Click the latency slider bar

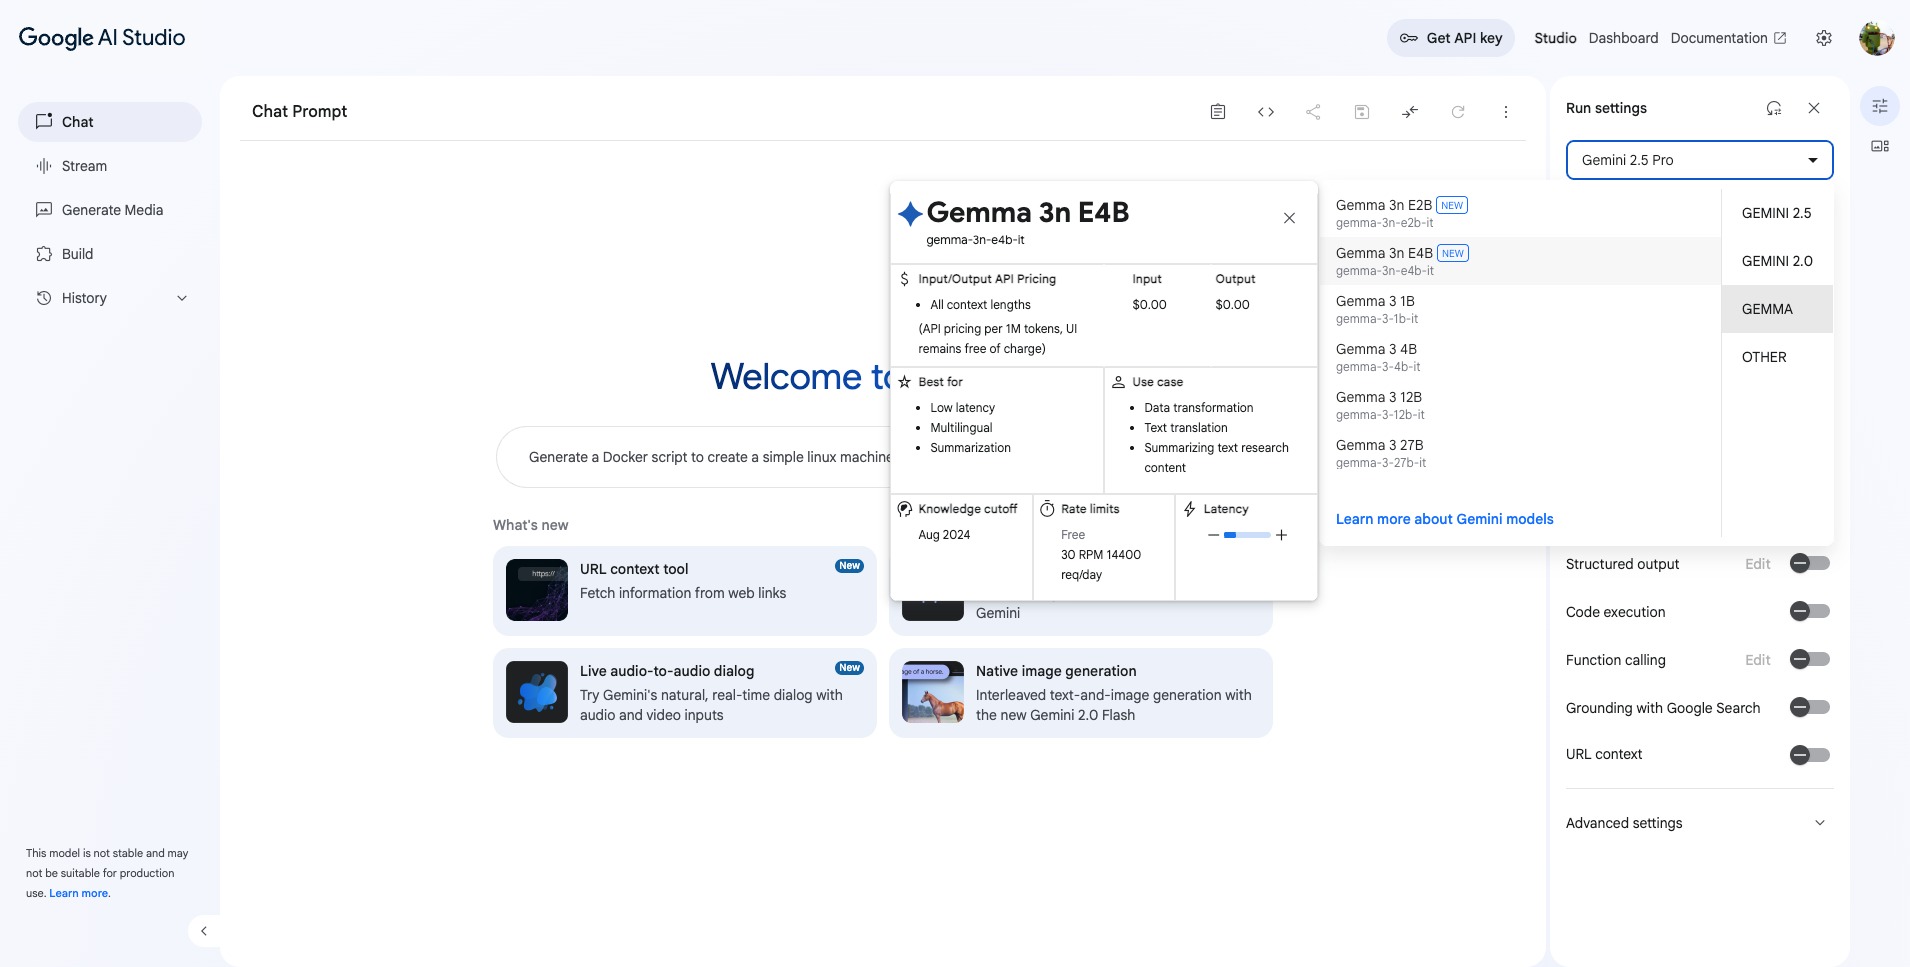tap(1247, 535)
